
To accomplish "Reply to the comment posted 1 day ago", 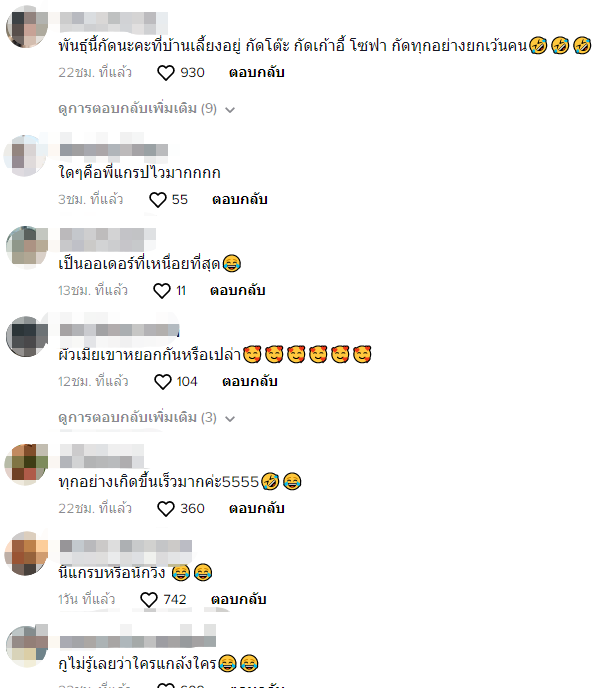I will point(239,599).
